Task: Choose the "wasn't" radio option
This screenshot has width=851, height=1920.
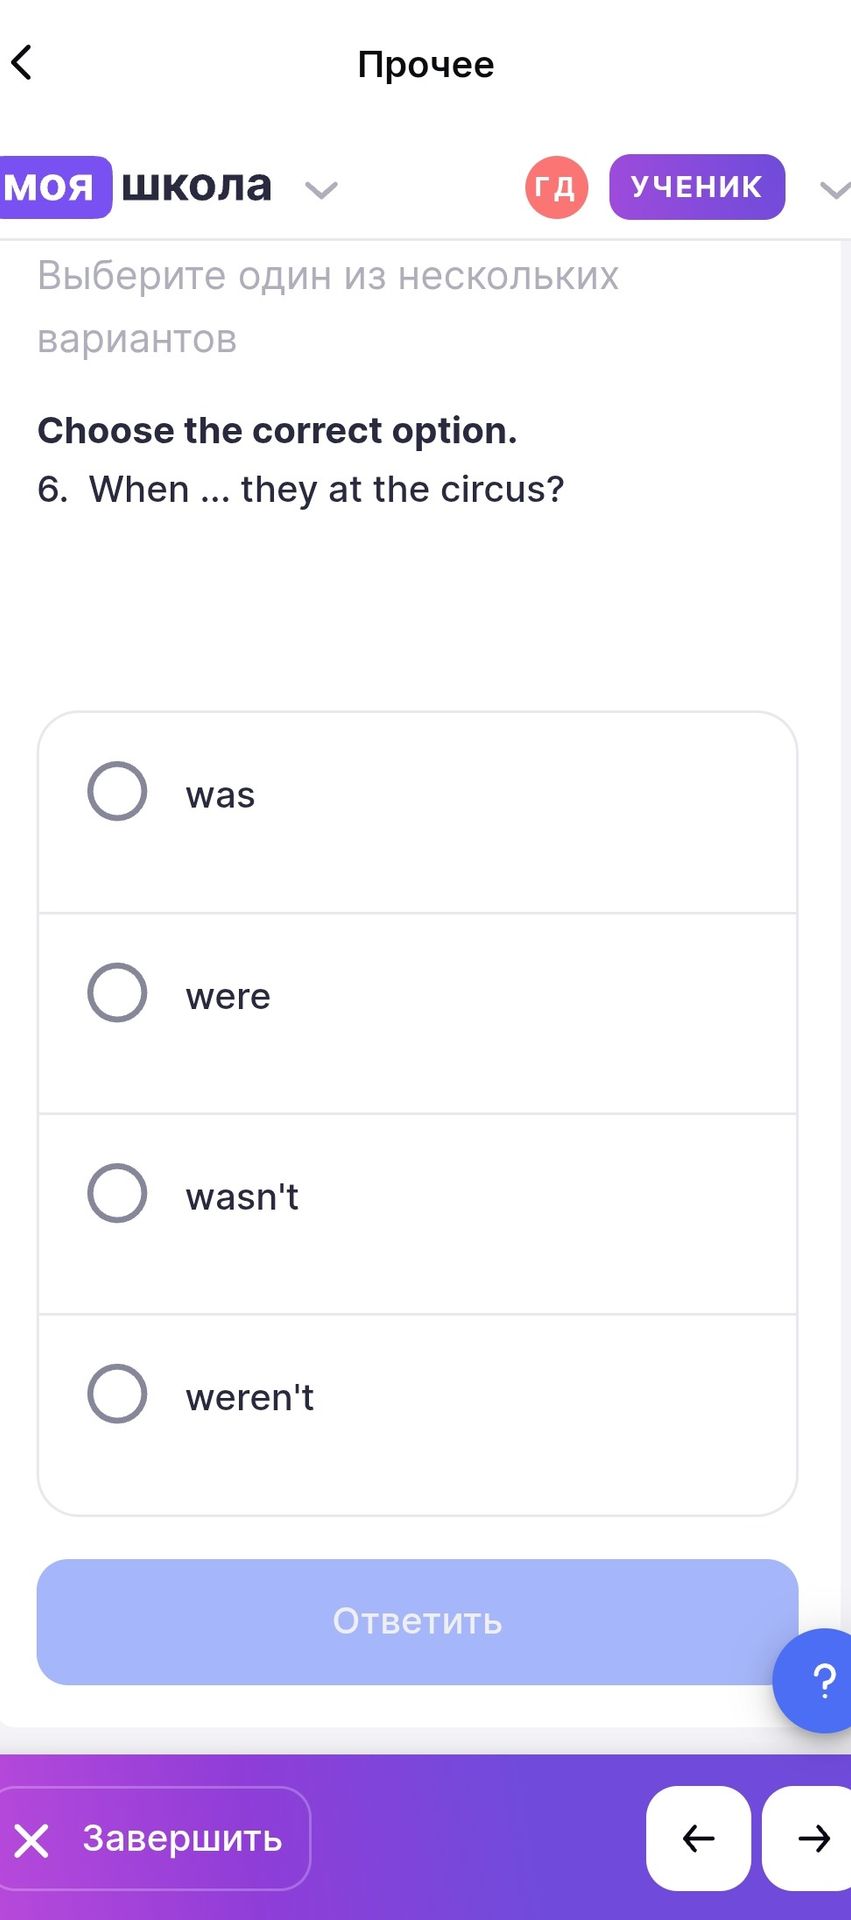Action: (117, 1193)
